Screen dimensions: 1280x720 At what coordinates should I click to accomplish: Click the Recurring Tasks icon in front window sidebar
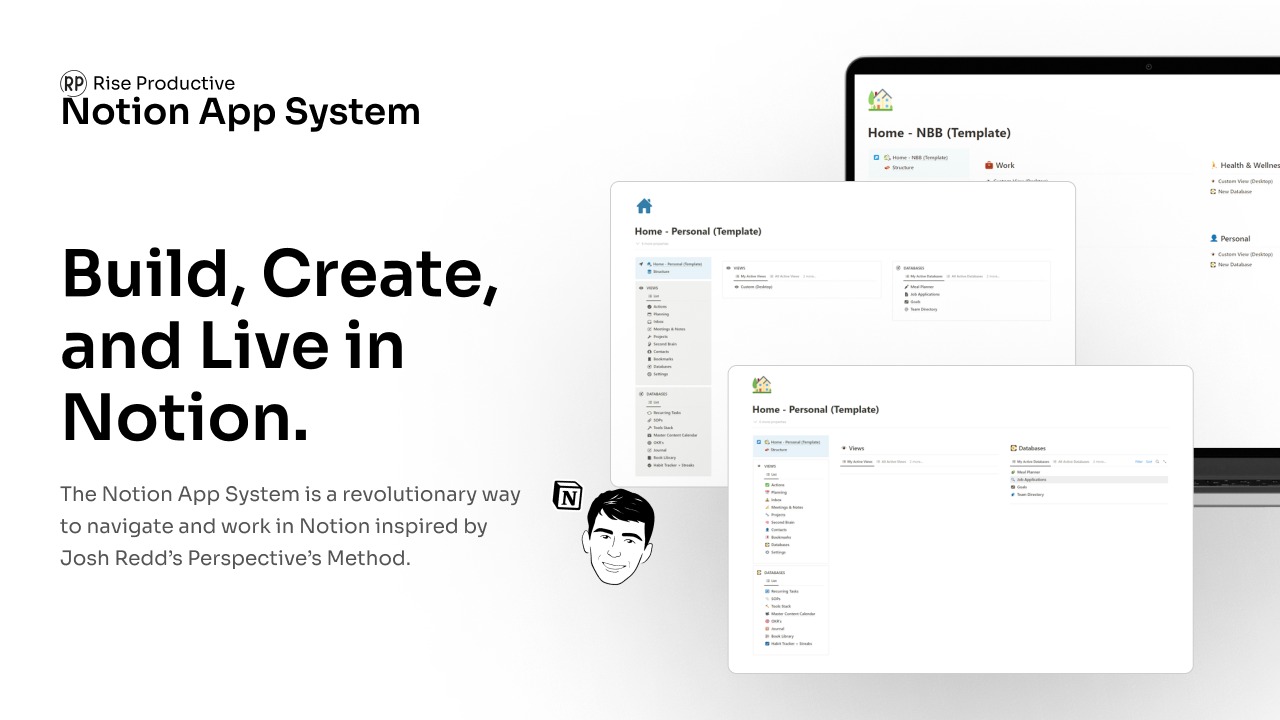click(767, 591)
